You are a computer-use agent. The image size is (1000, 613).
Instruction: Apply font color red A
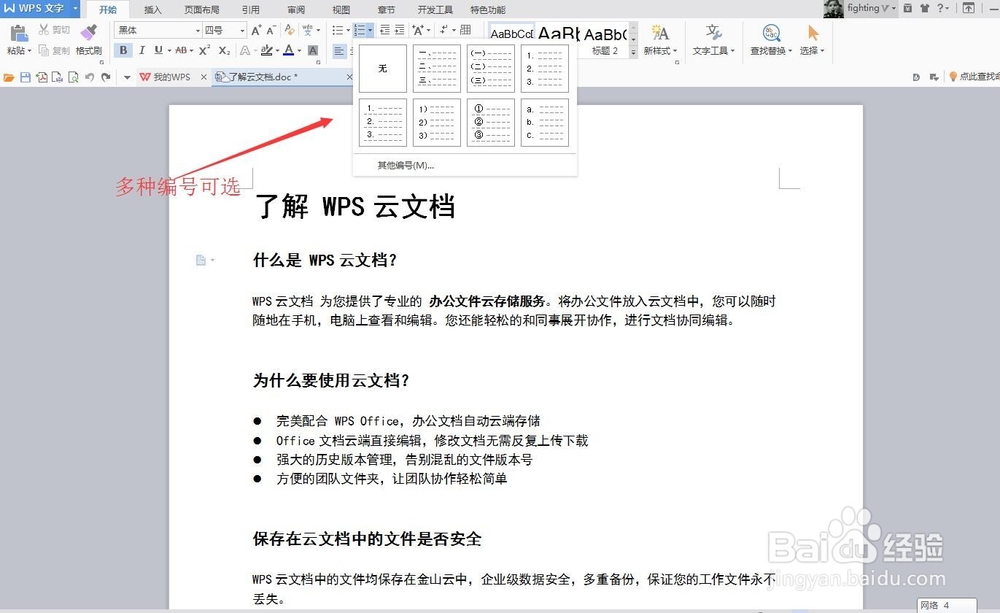click(288, 50)
